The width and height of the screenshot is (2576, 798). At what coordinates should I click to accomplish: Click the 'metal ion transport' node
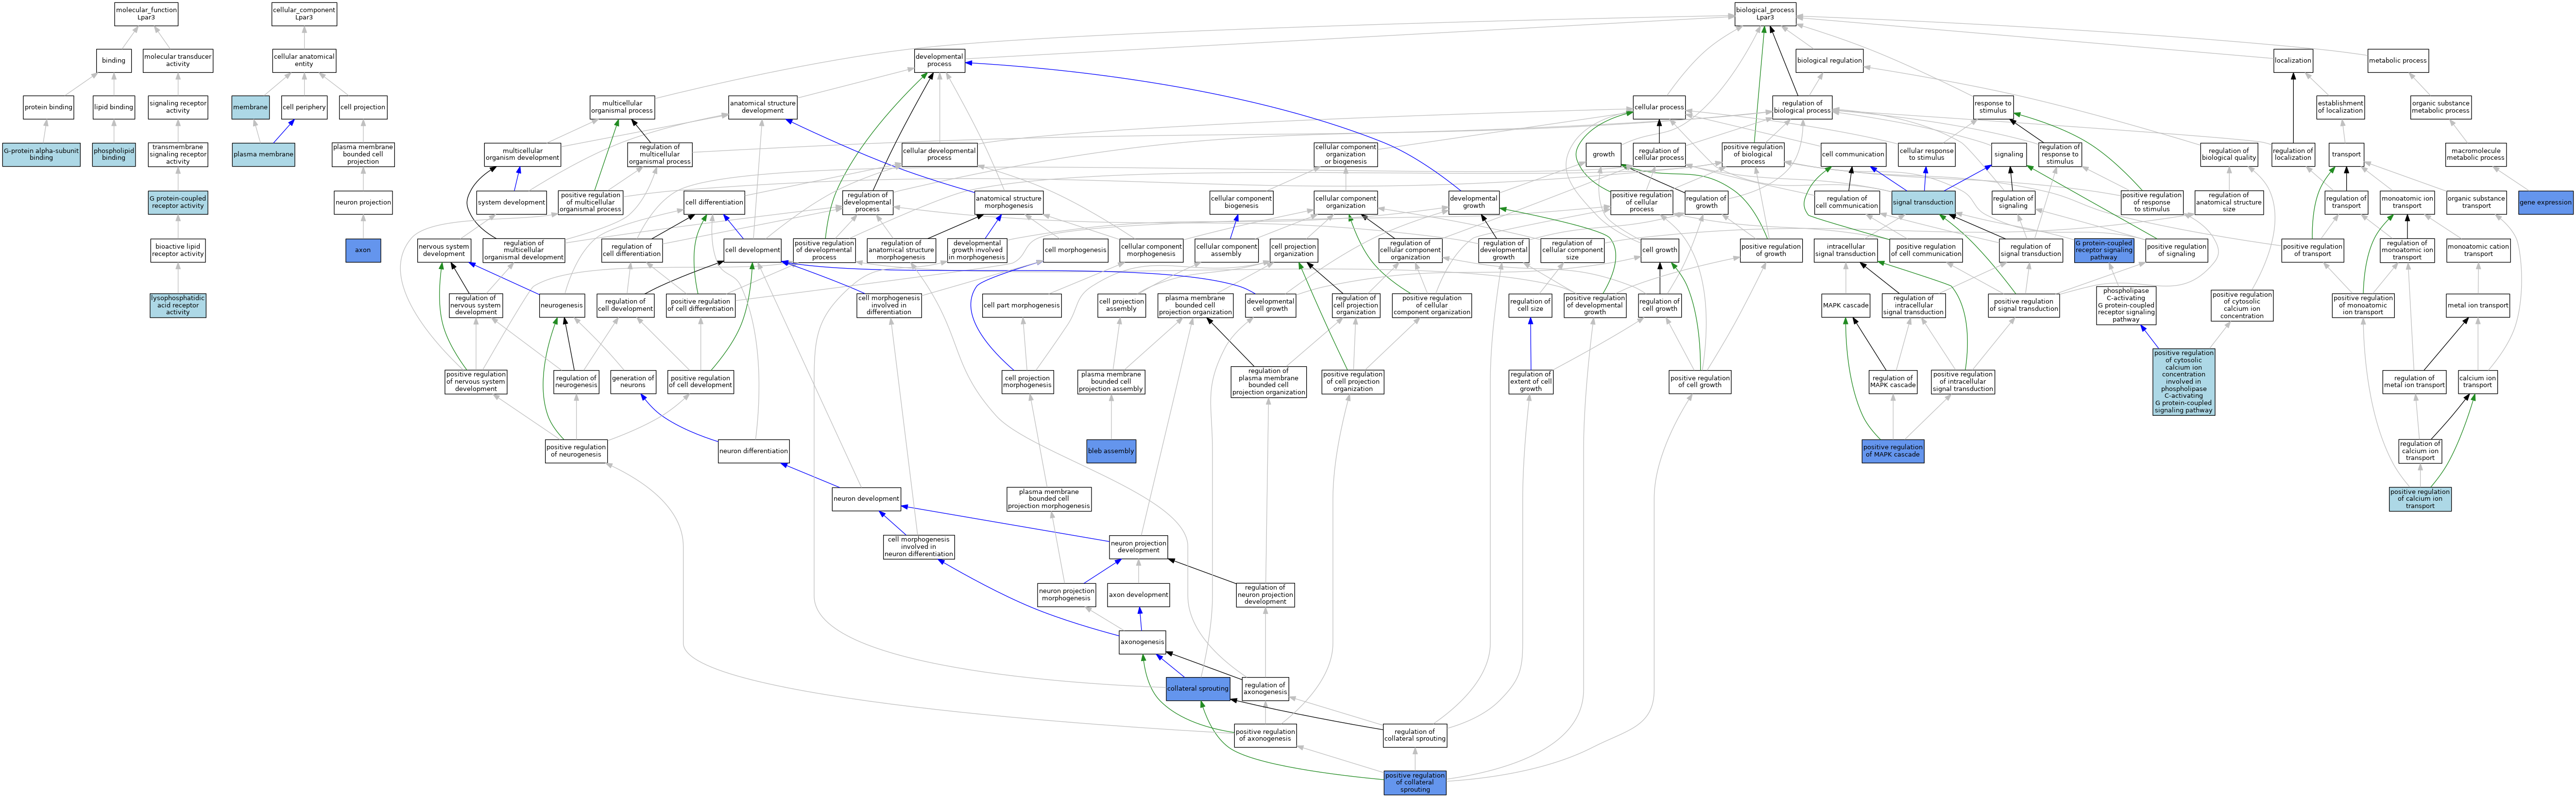coord(2478,305)
